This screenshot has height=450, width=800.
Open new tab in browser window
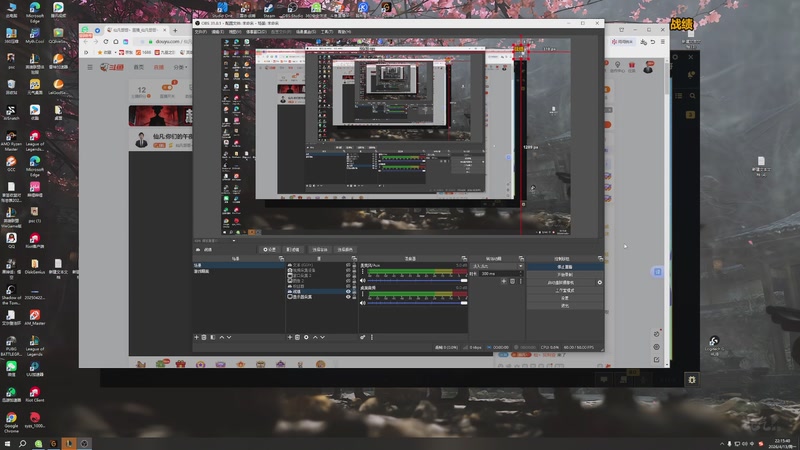point(175,30)
